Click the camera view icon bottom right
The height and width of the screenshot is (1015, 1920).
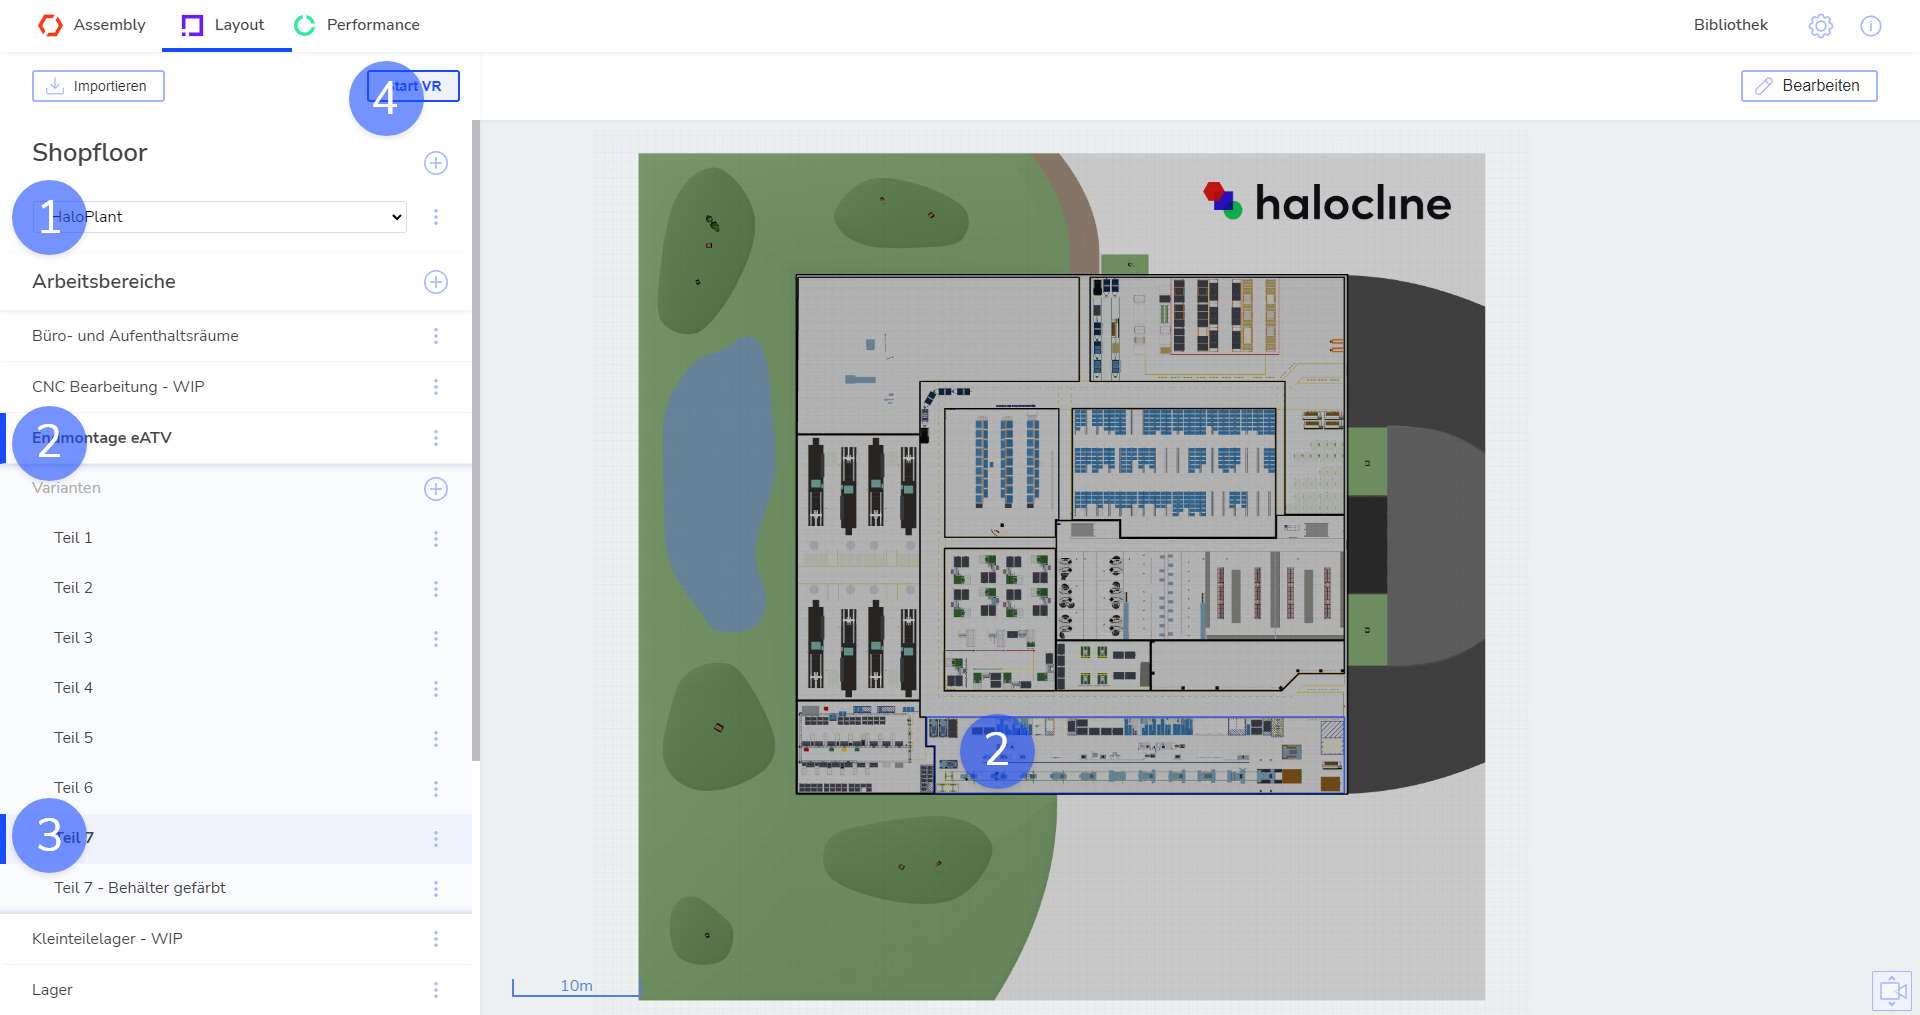click(1892, 991)
